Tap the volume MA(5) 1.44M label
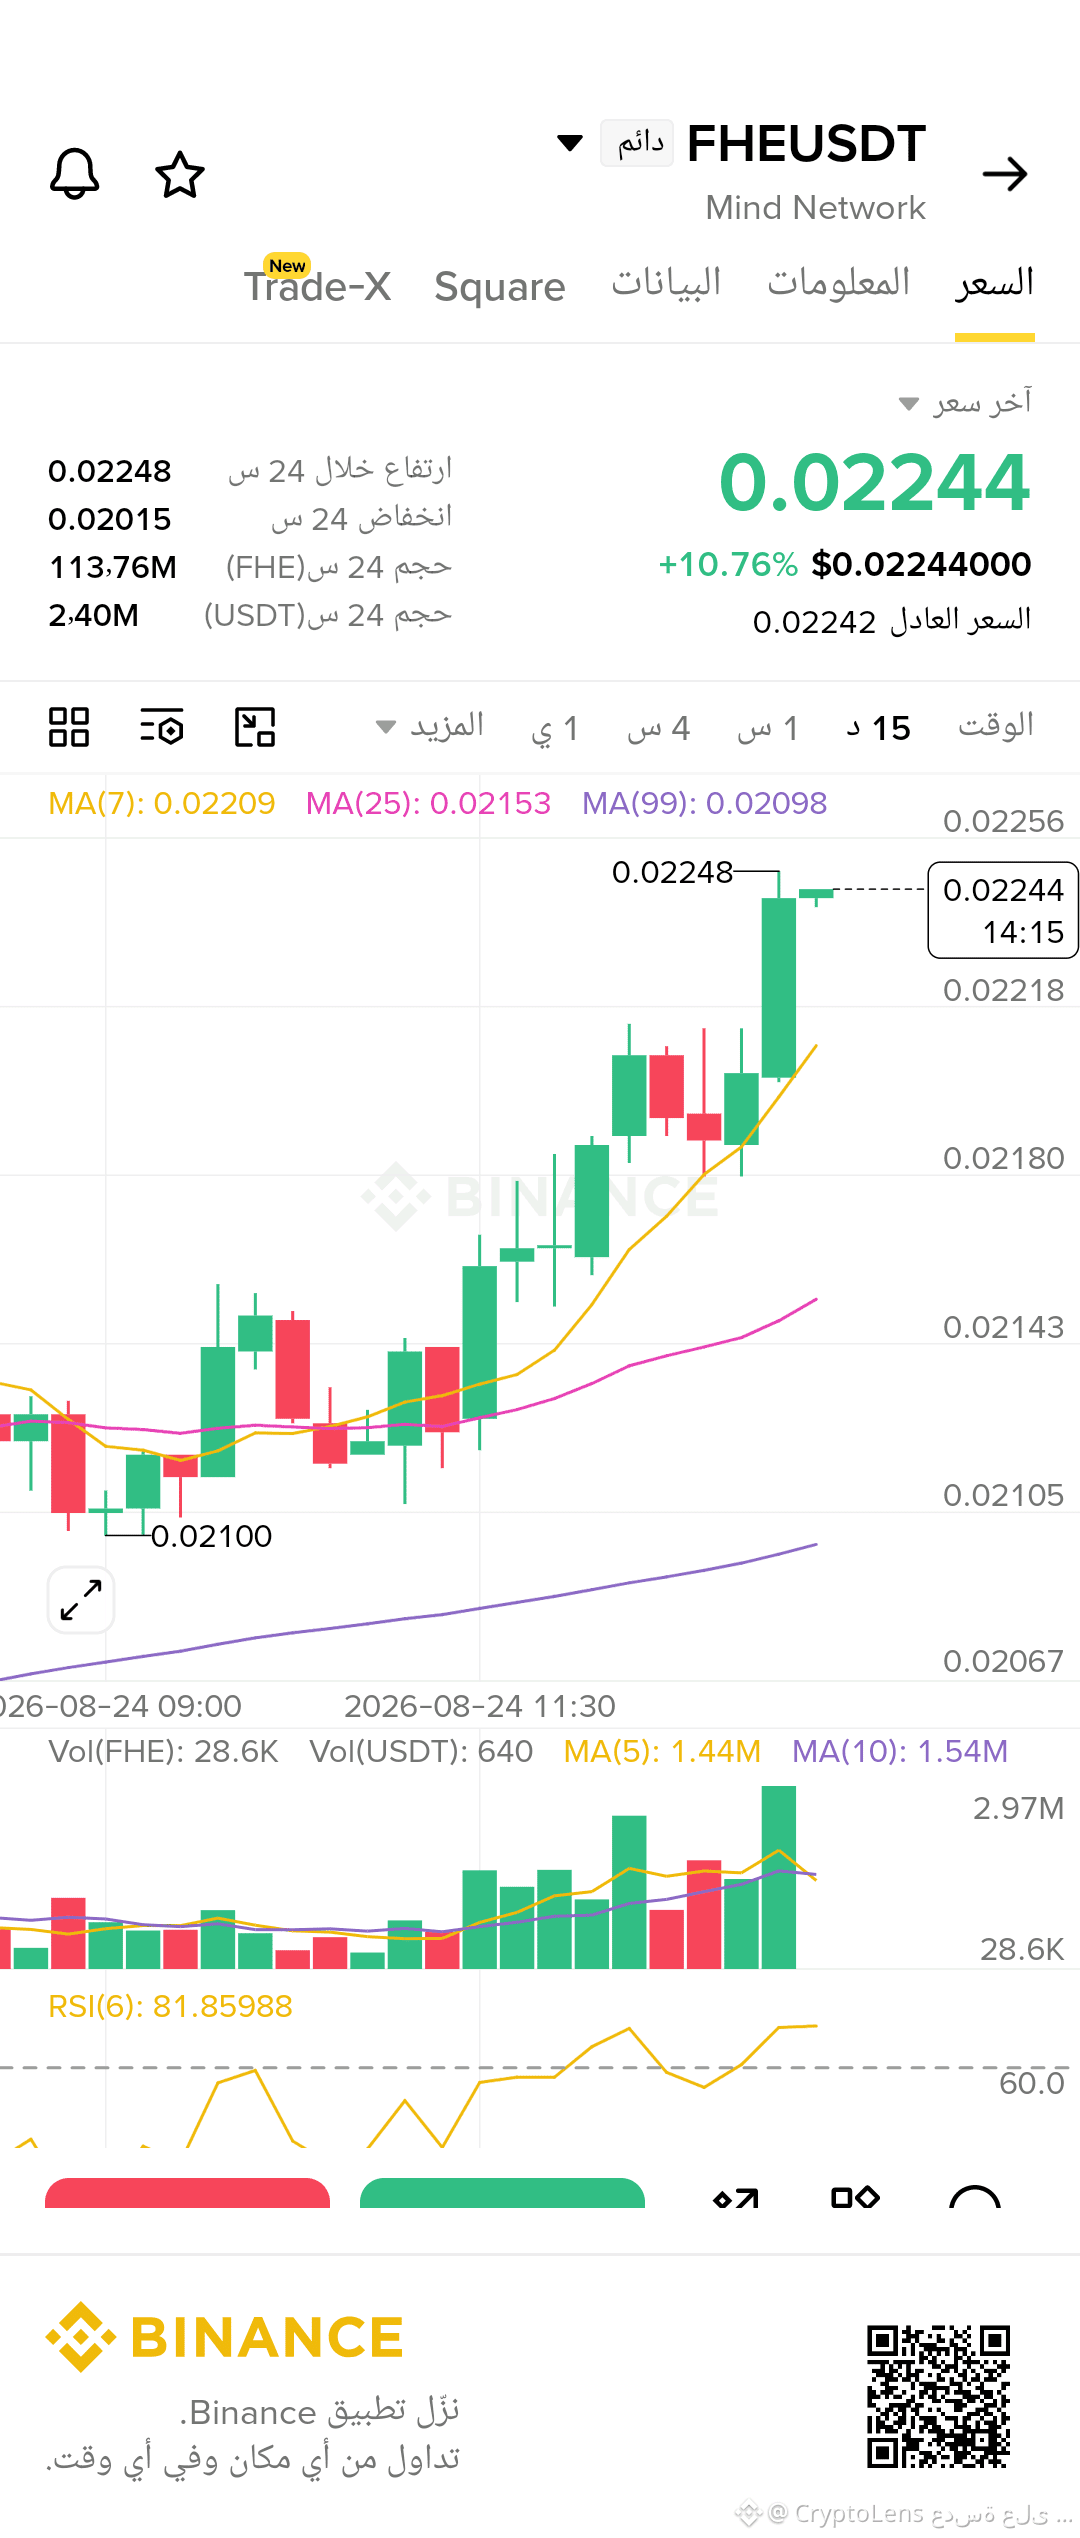This screenshot has height=2538, width=1080. click(662, 1751)
